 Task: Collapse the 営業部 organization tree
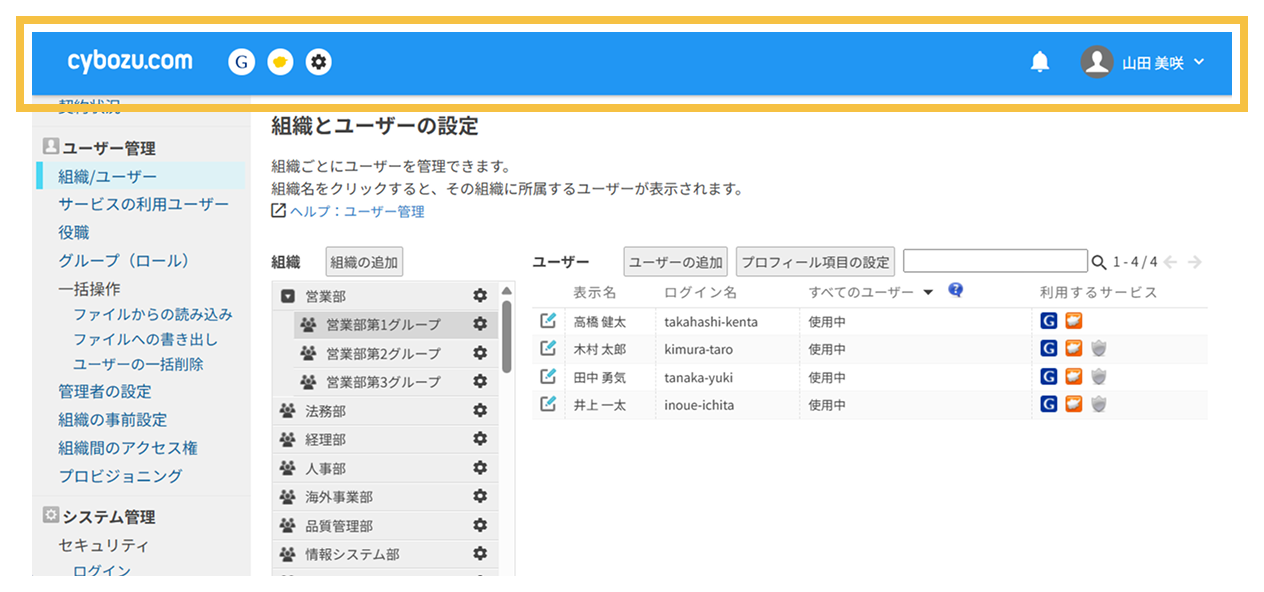click(x=288, y=296)
